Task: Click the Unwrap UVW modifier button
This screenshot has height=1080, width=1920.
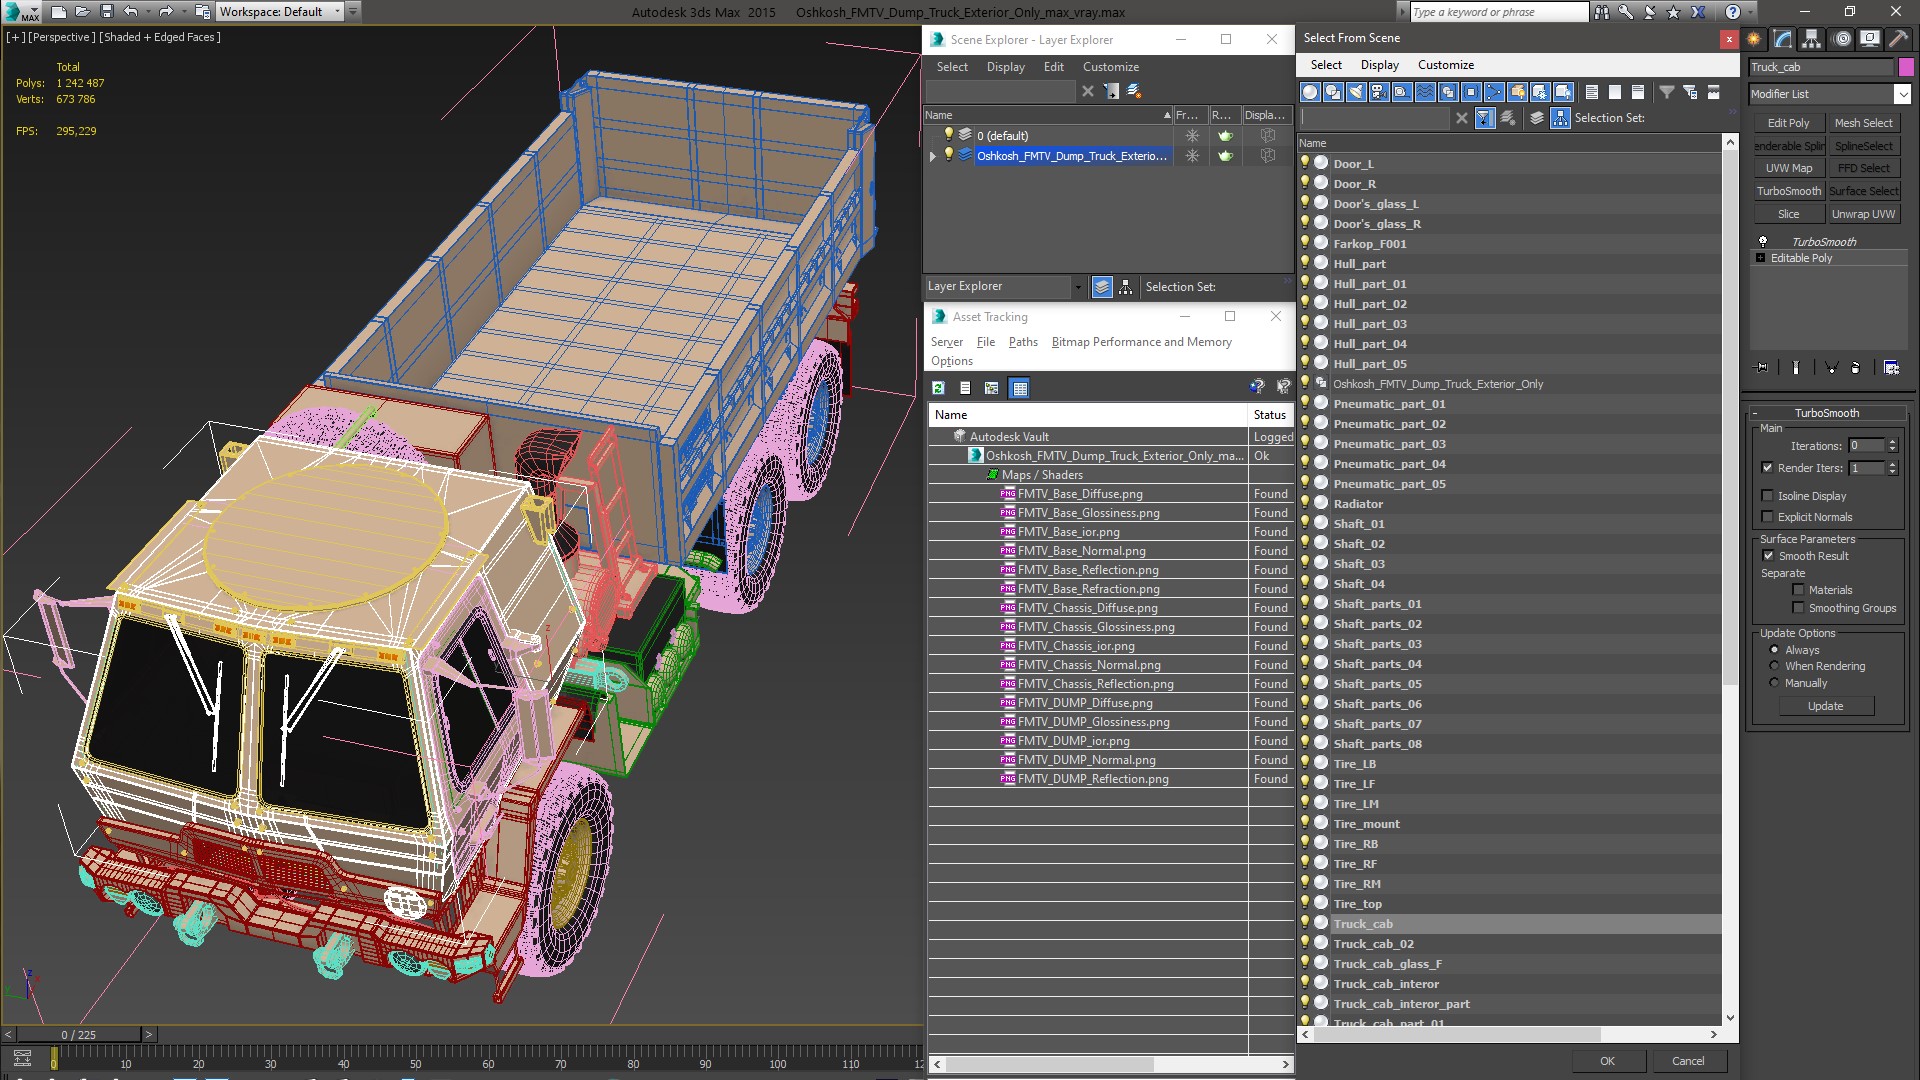Action: (1863, 214)
